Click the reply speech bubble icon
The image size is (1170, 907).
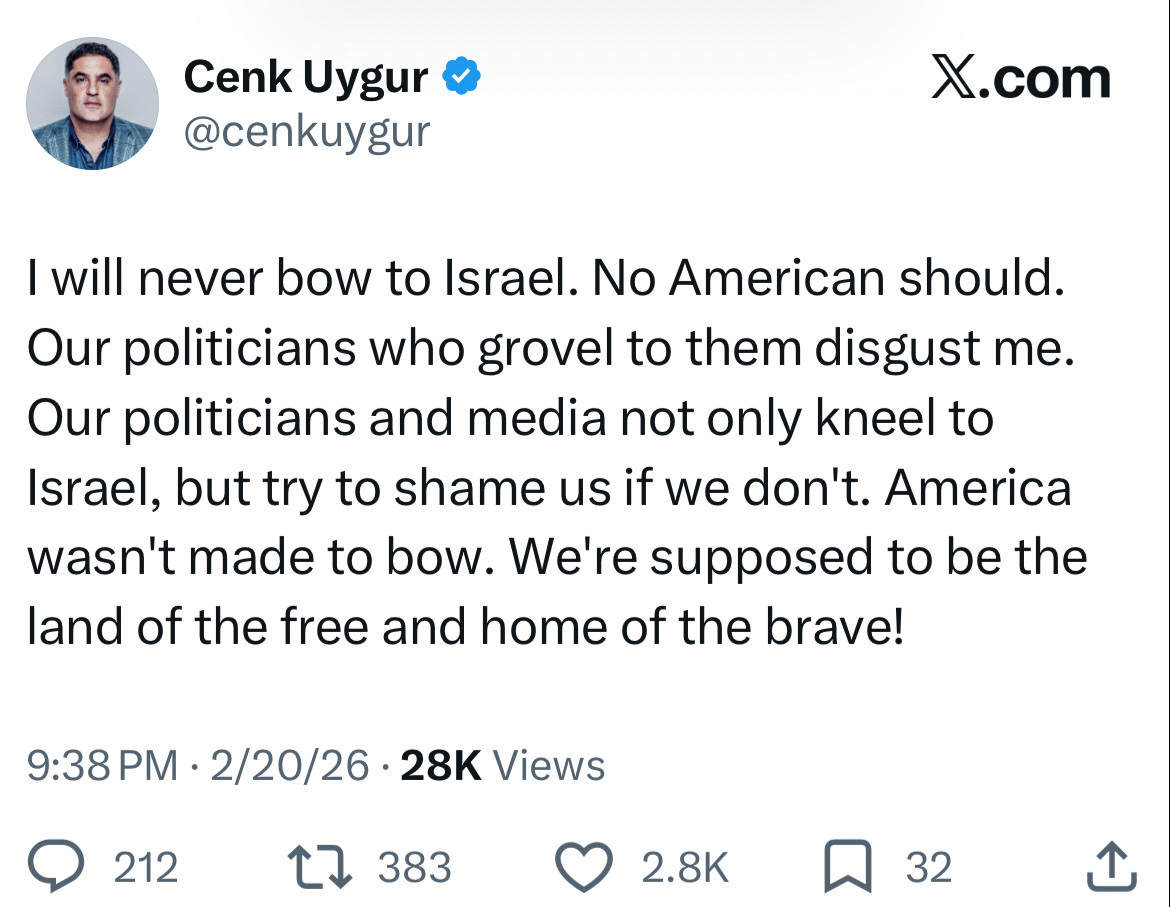click(59, 867)
